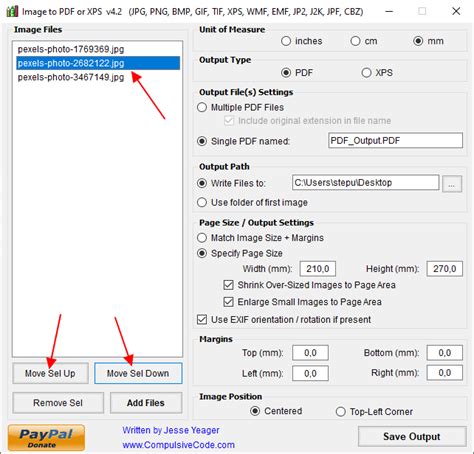This screenshot has height=454, width=474.
Task: Click the Bottom (mm) margin field
Action: click(445, 353)
